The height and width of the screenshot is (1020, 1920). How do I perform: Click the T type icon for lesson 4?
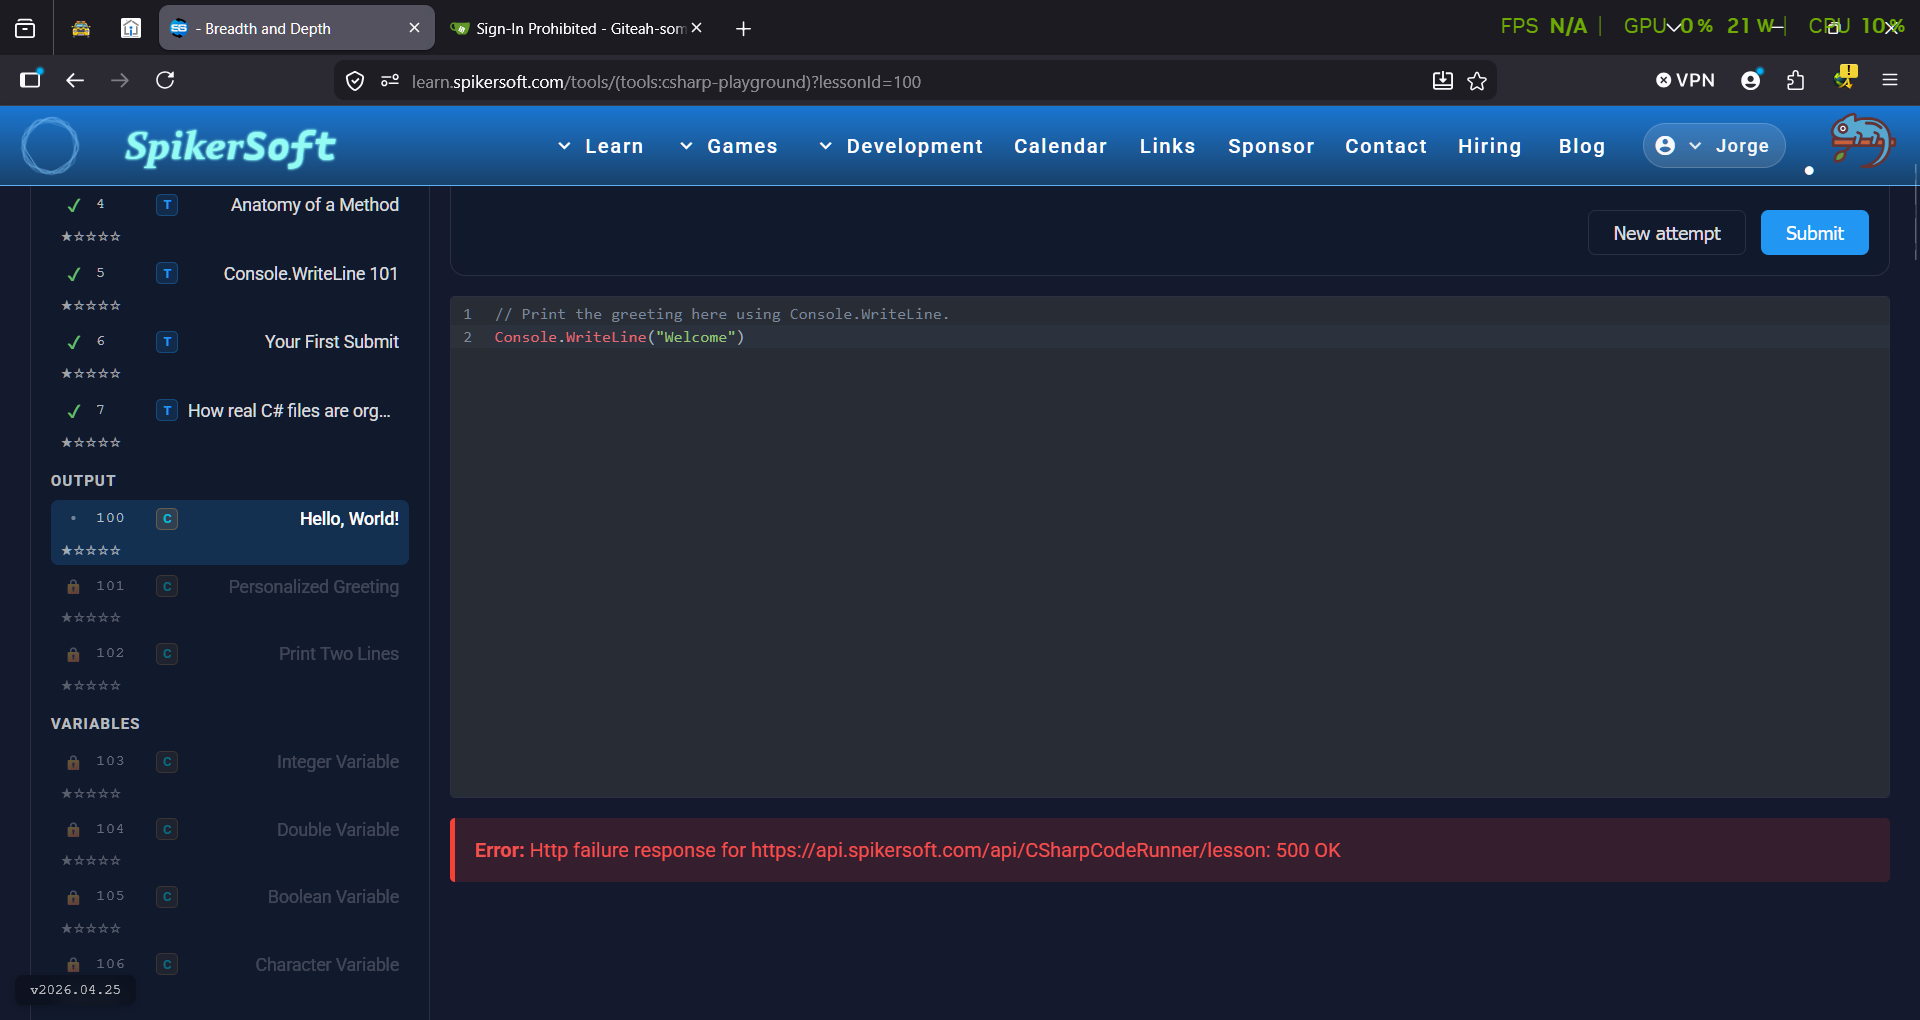[x=167, y=205]
